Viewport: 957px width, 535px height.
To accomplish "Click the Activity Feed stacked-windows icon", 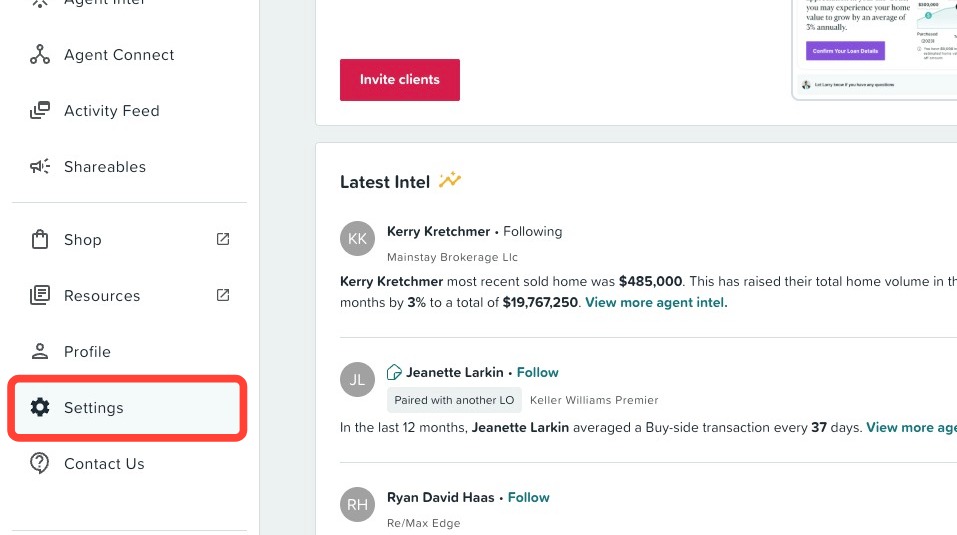I will tap(40, 110).
